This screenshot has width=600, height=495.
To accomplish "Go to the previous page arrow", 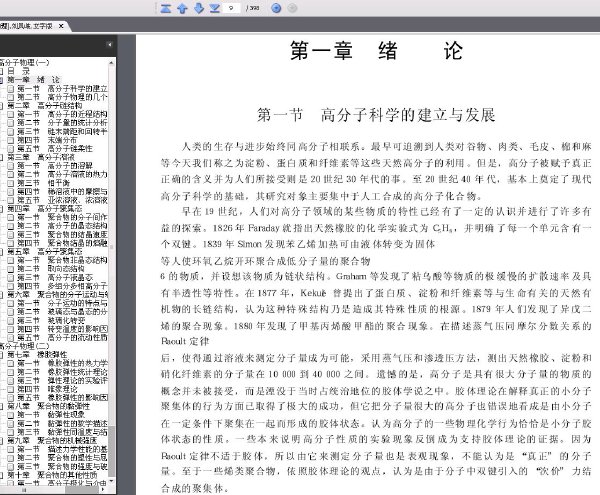I will point(182,8).
